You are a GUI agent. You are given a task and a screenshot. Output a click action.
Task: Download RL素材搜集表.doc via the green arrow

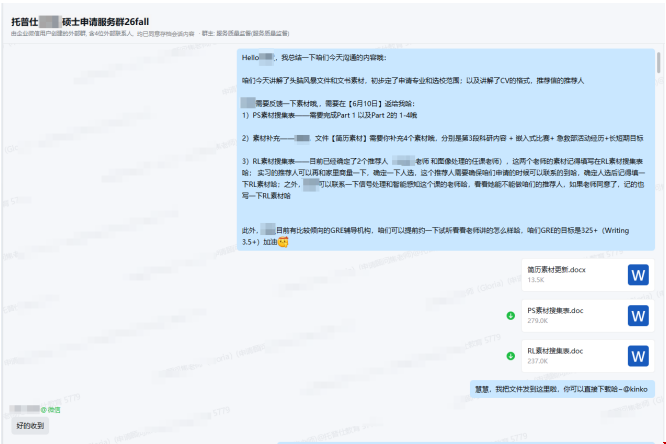511,356
